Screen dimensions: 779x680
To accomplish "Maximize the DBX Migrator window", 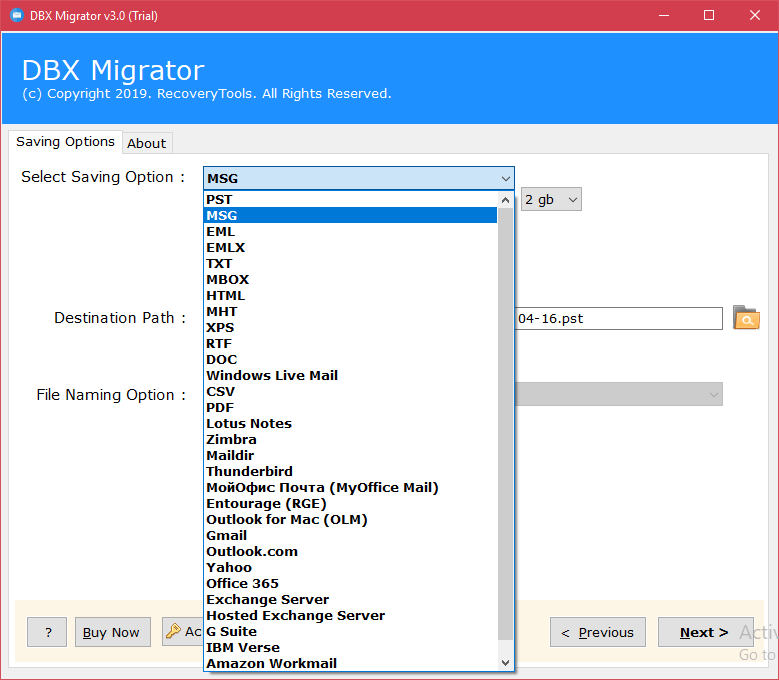I will click(x=709, y=15).
